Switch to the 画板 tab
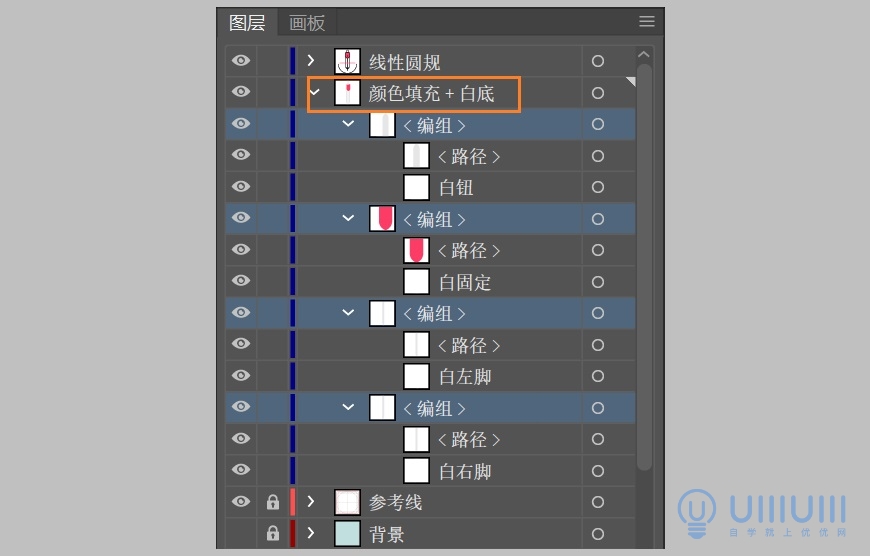 tap(307, 23)
